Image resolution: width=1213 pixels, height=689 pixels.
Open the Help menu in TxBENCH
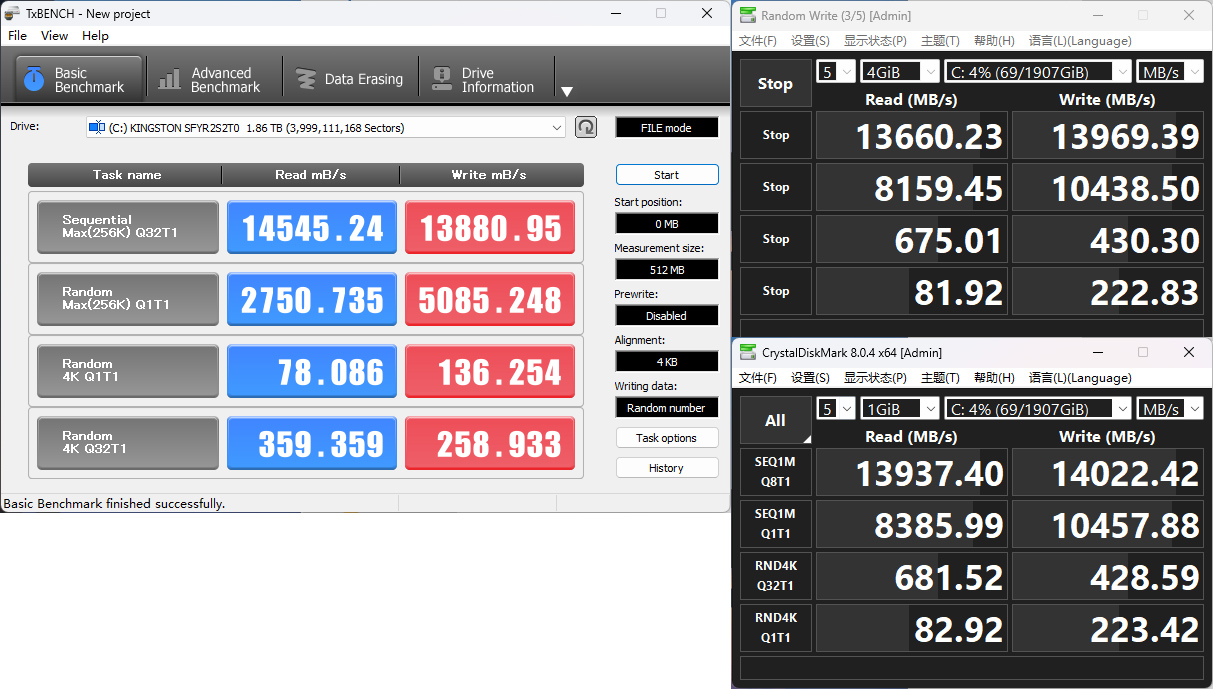click(95, 35)
